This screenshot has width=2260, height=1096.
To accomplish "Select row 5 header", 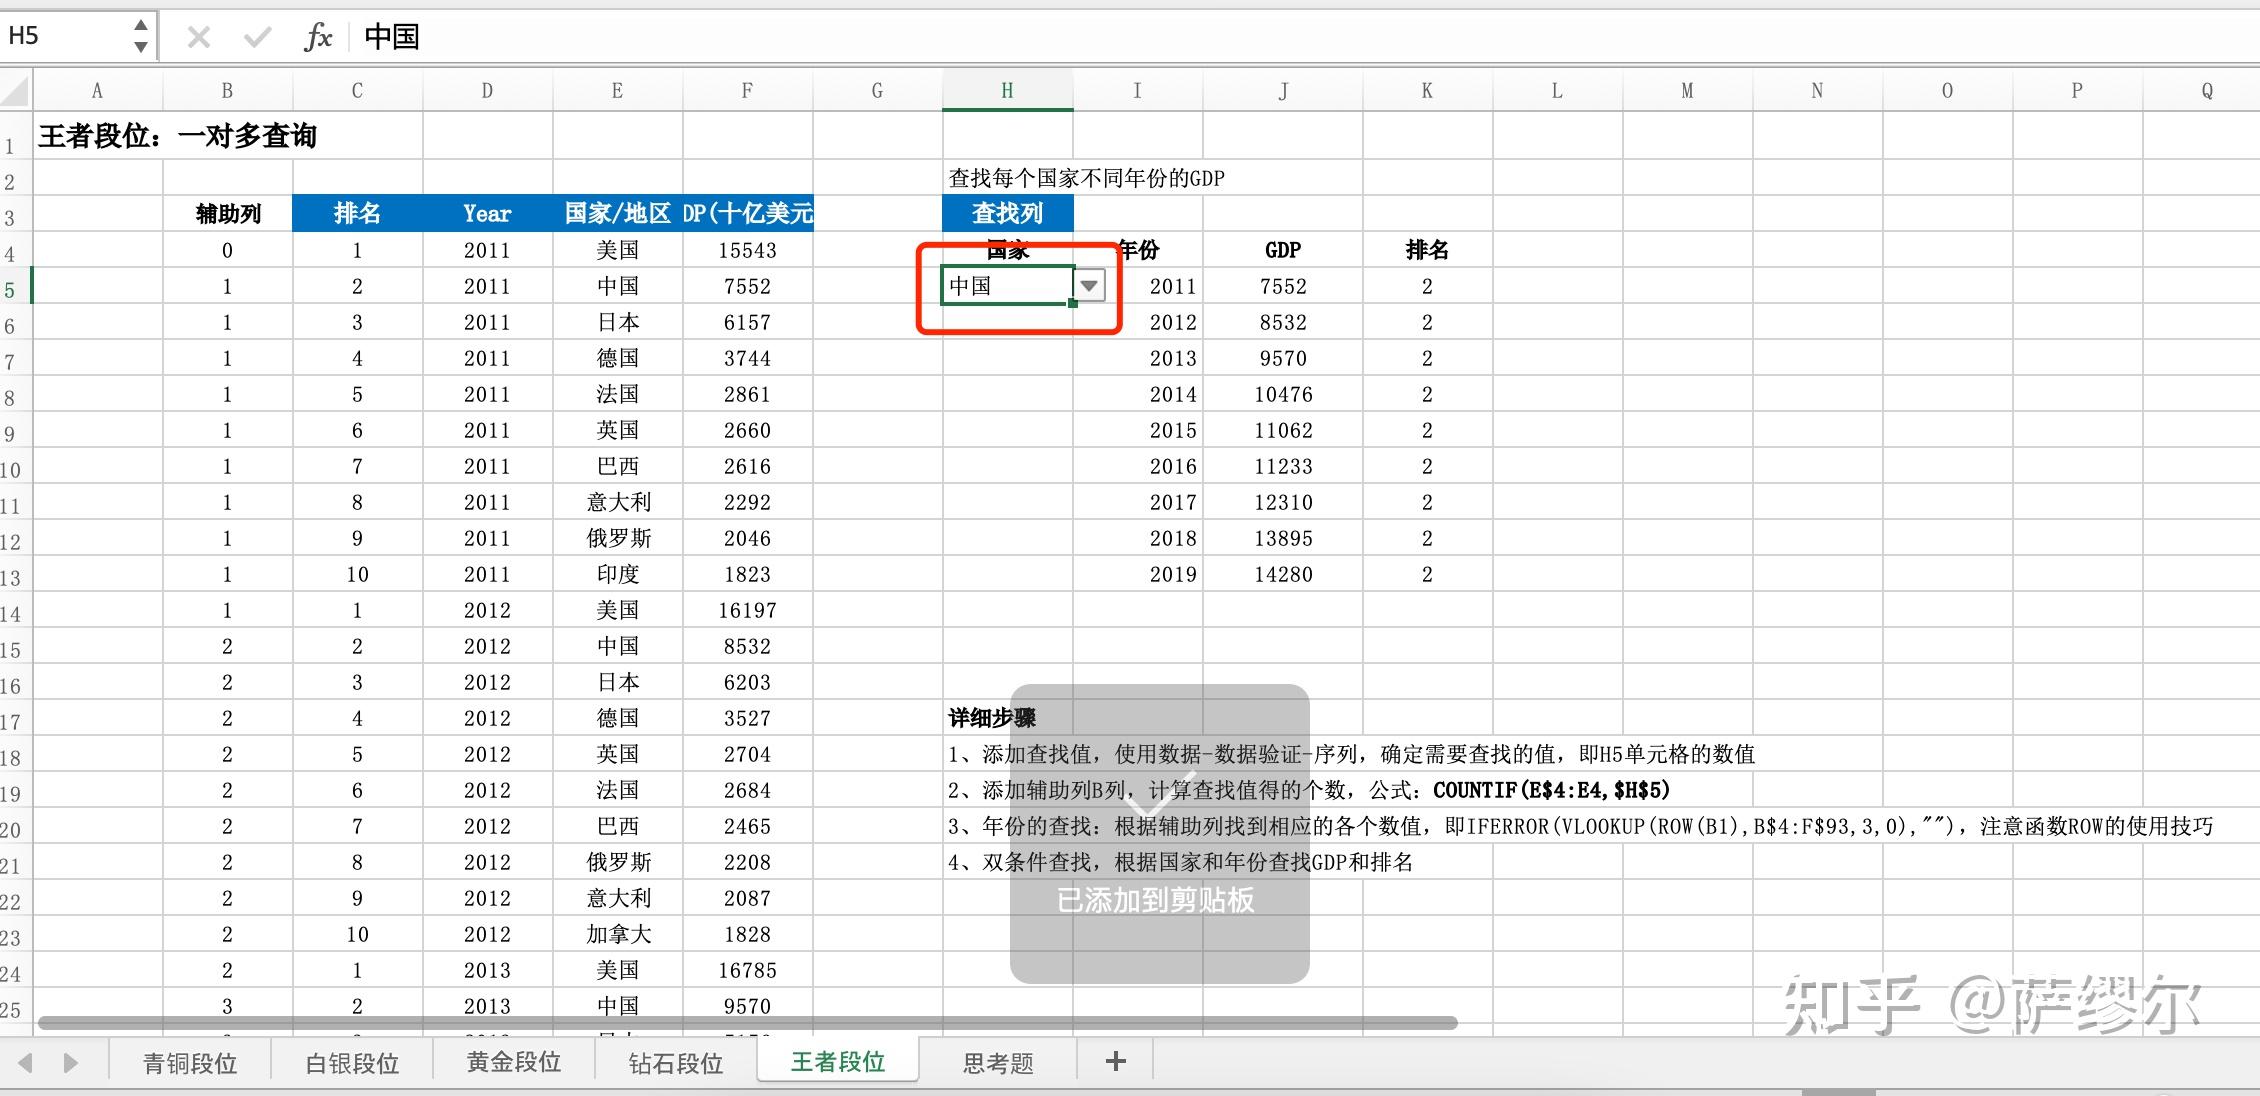I will (x=14, y=289).
